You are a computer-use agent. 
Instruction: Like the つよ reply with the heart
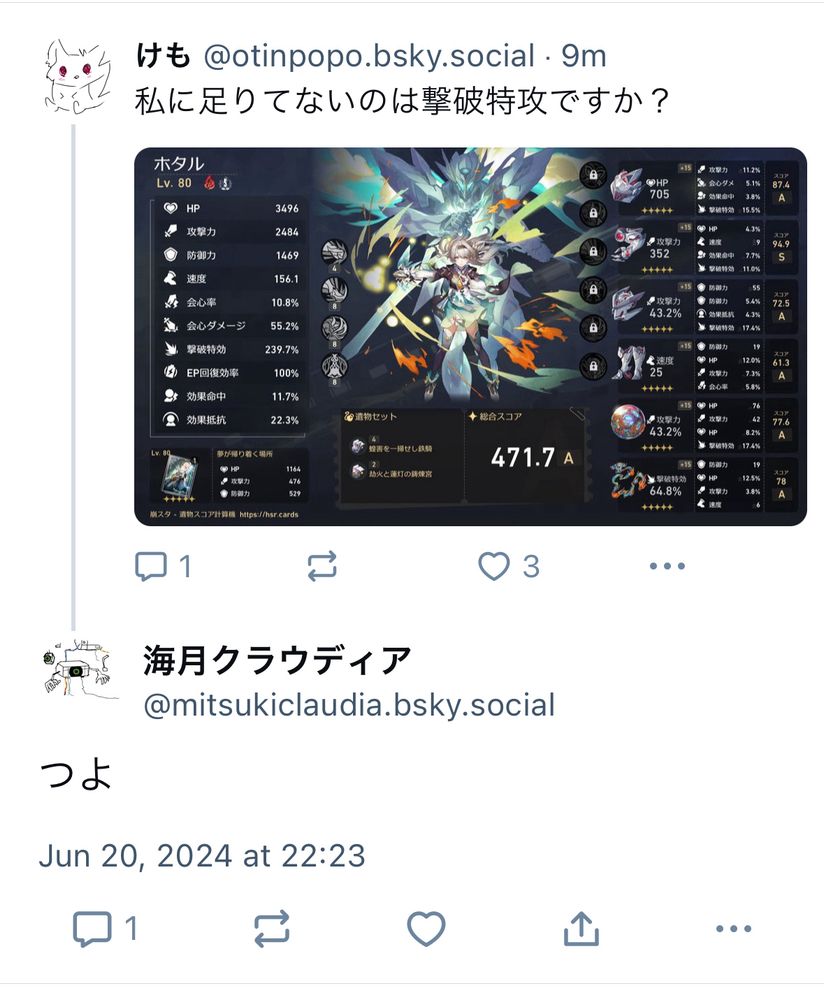click(x=426, y=929)
